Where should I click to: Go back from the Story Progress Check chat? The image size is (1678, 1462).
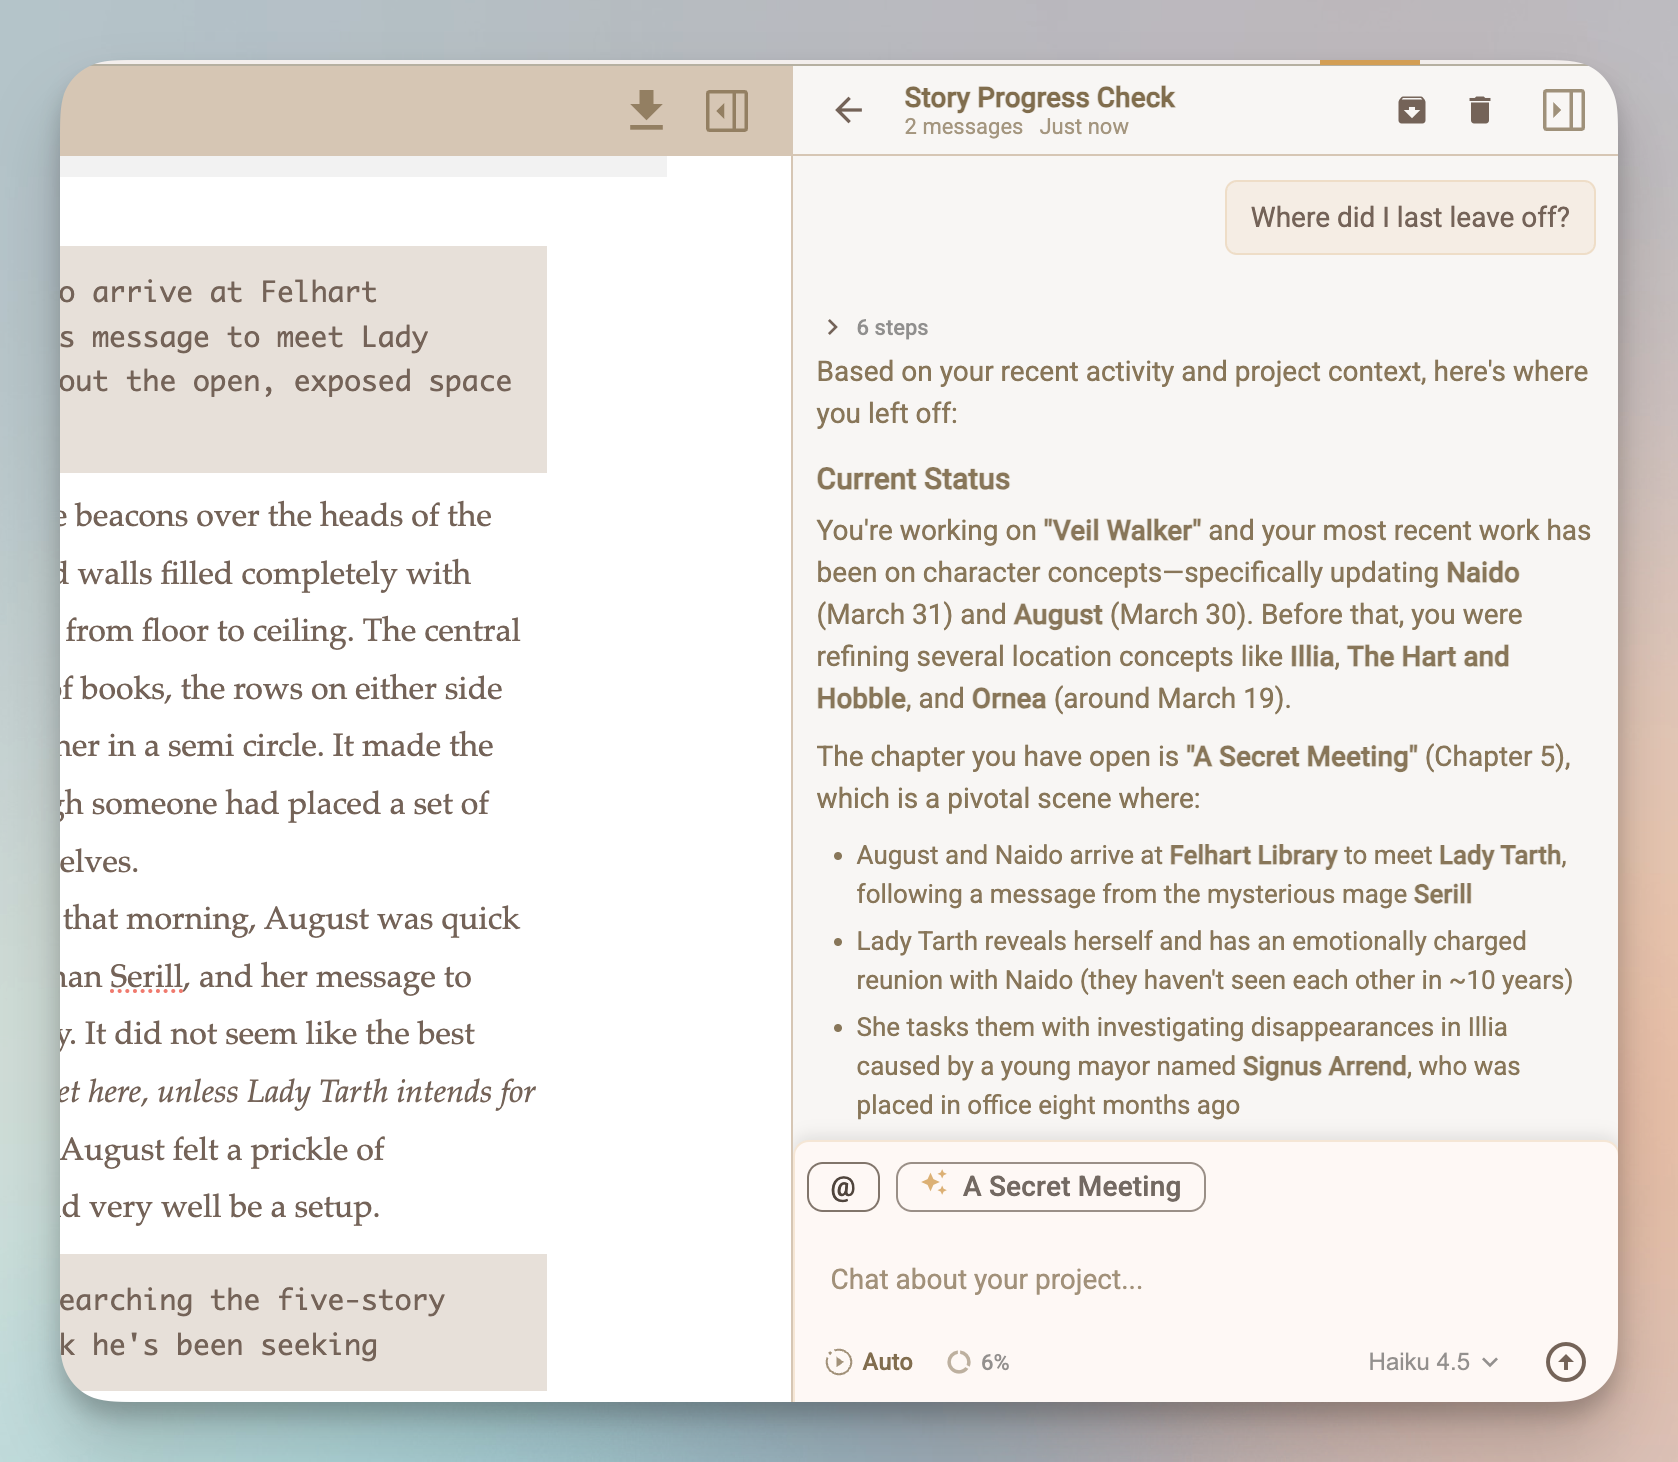click(x=849, y=111)
